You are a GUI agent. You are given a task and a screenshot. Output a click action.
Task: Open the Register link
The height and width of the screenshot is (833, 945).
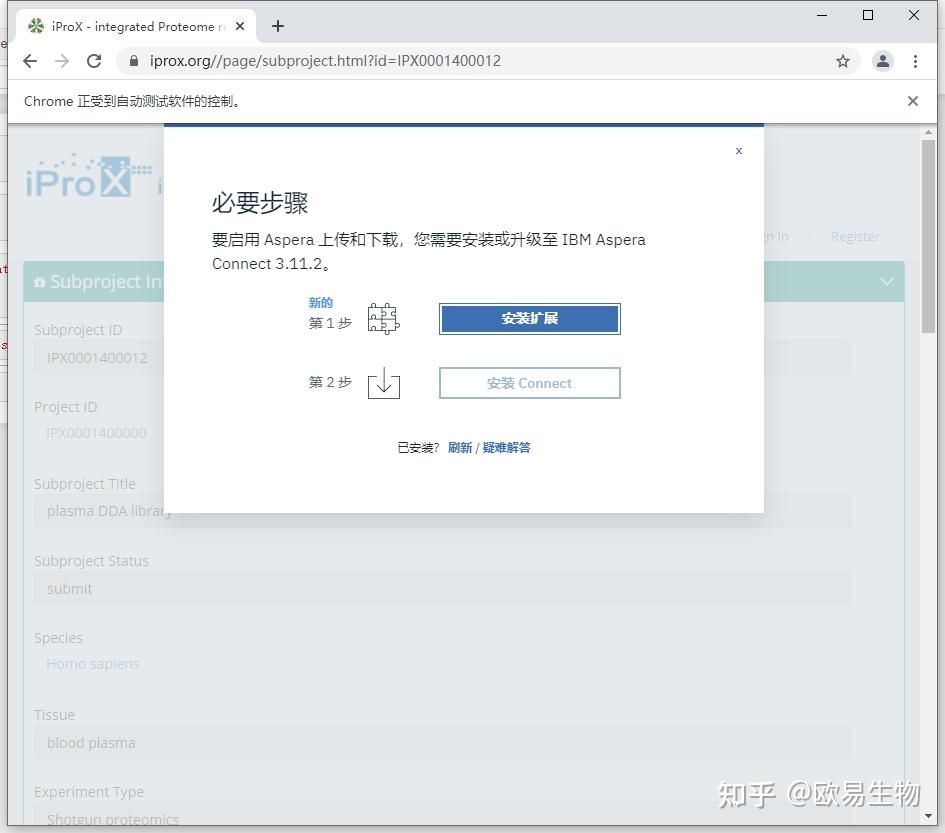tap(855, 236)
